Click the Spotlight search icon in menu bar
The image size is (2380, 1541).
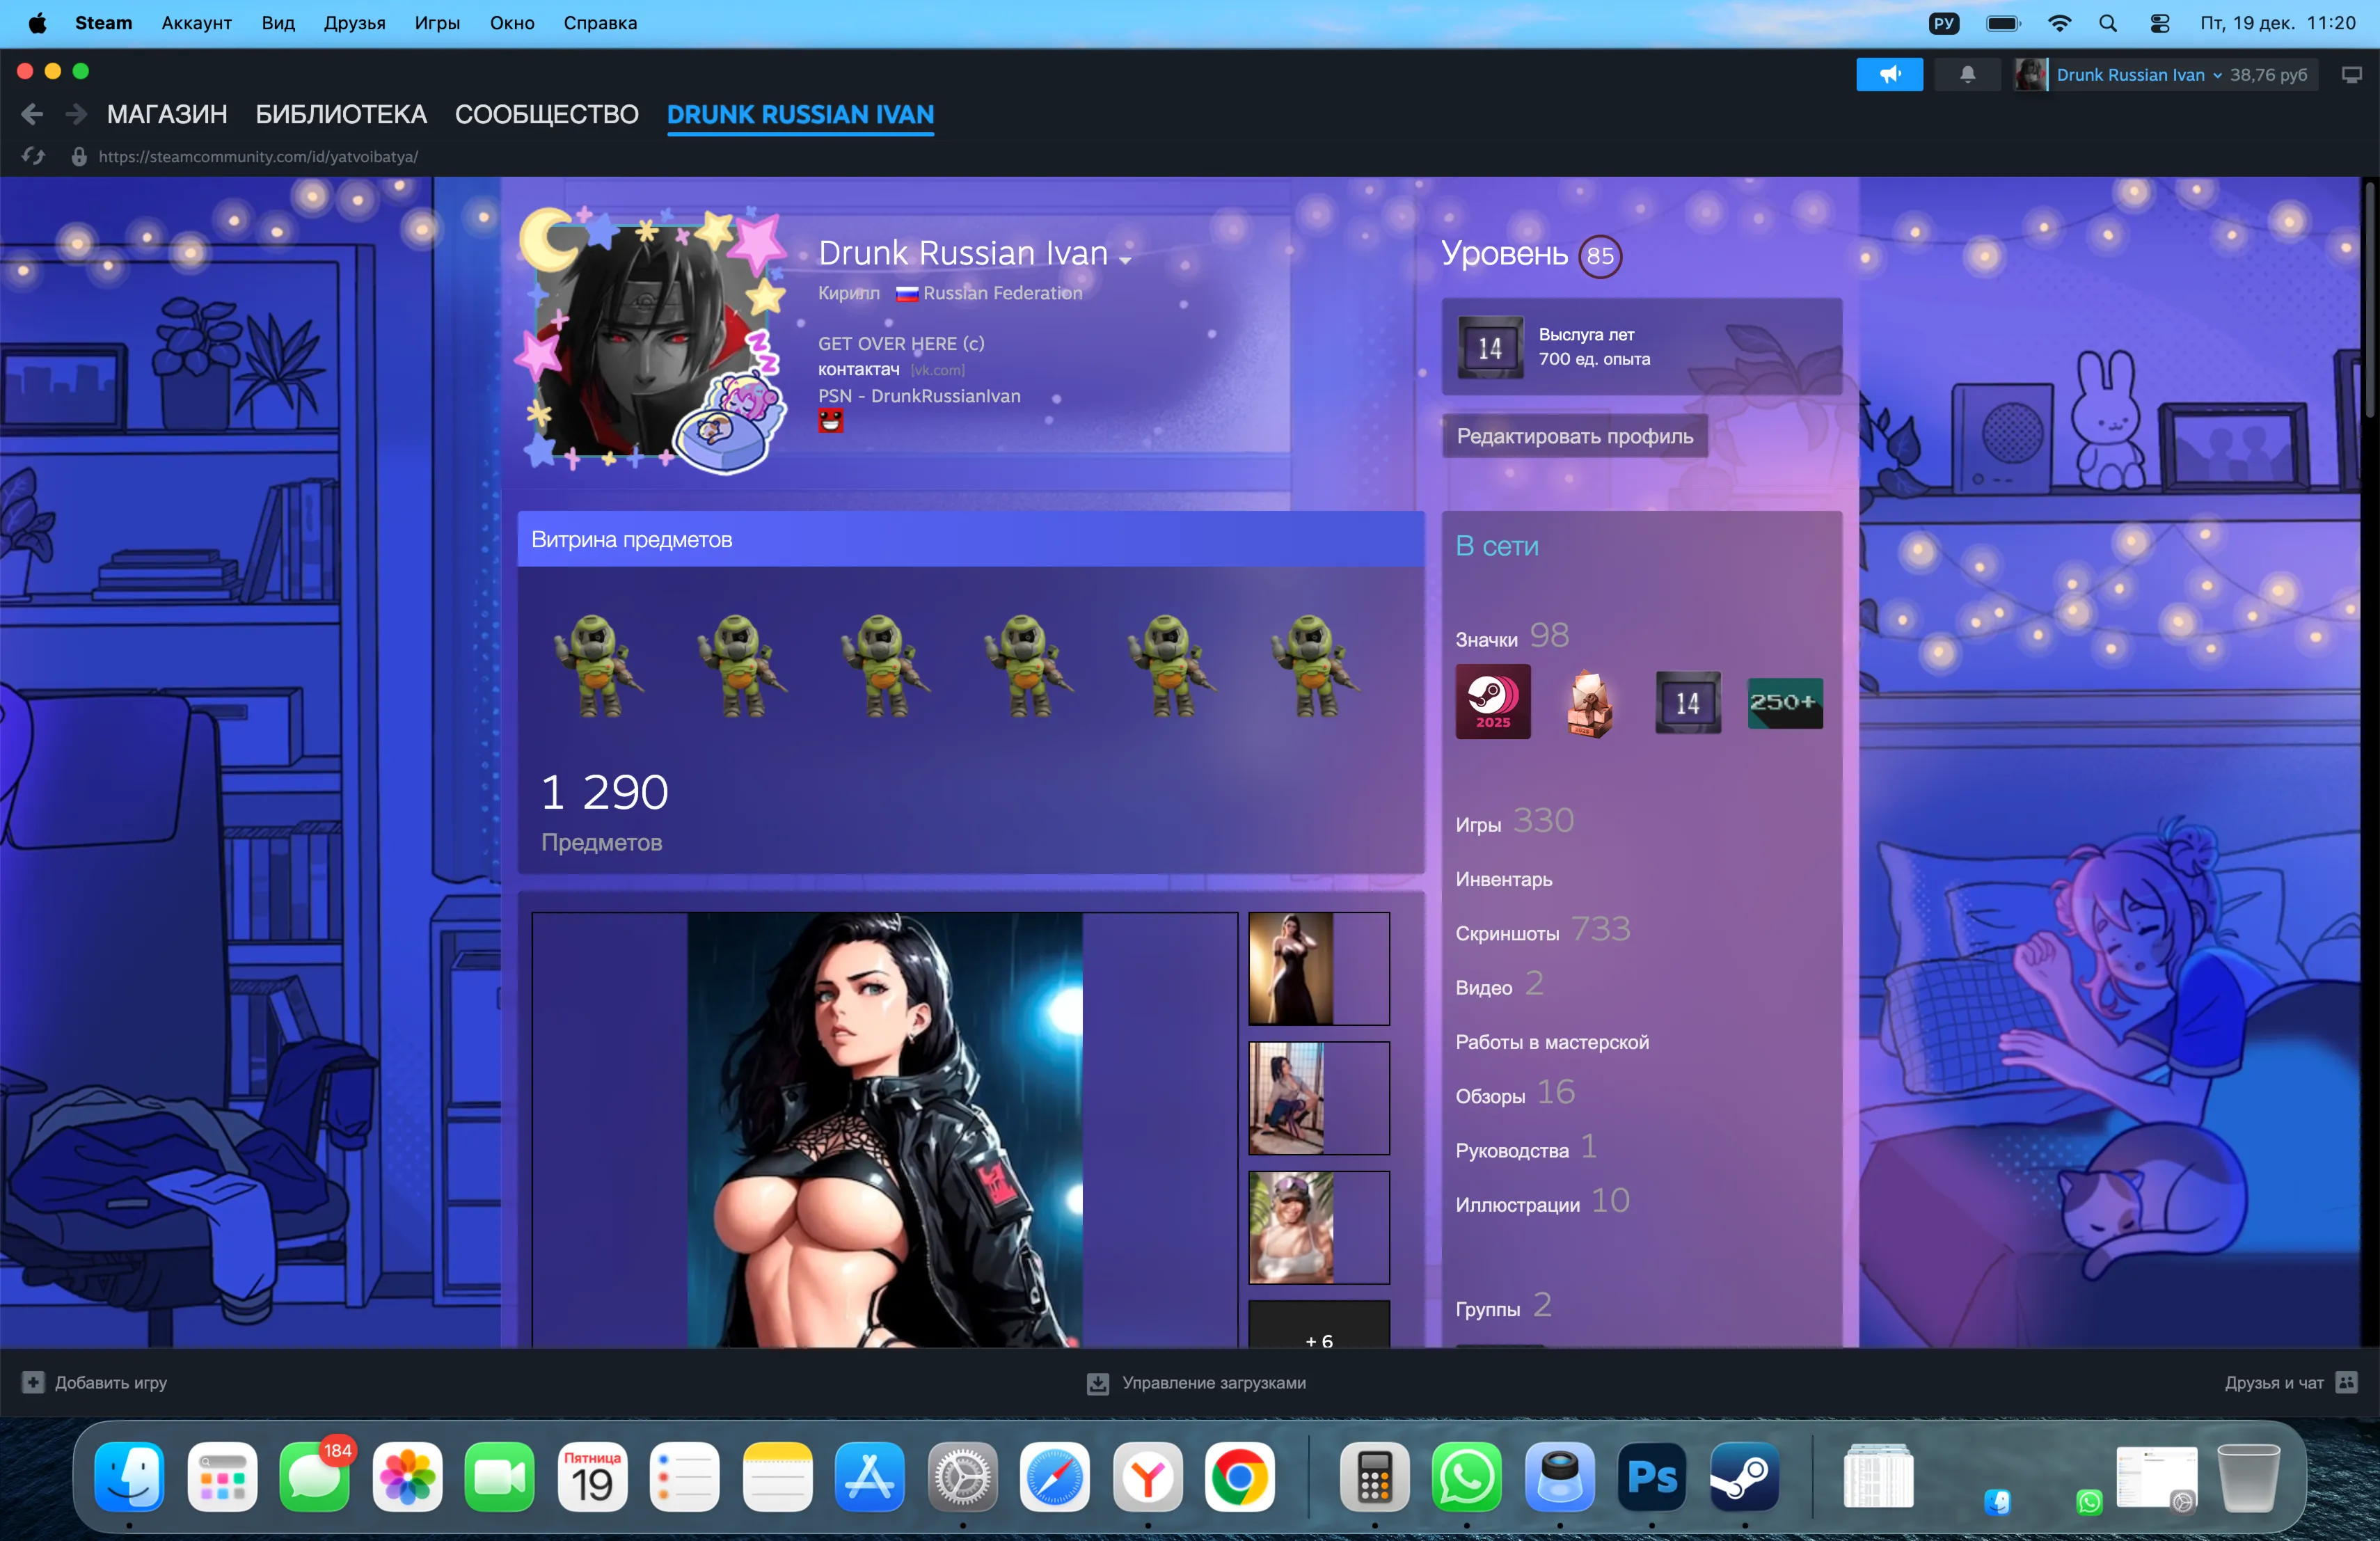pyautogui.click(x=2108, y=23)
